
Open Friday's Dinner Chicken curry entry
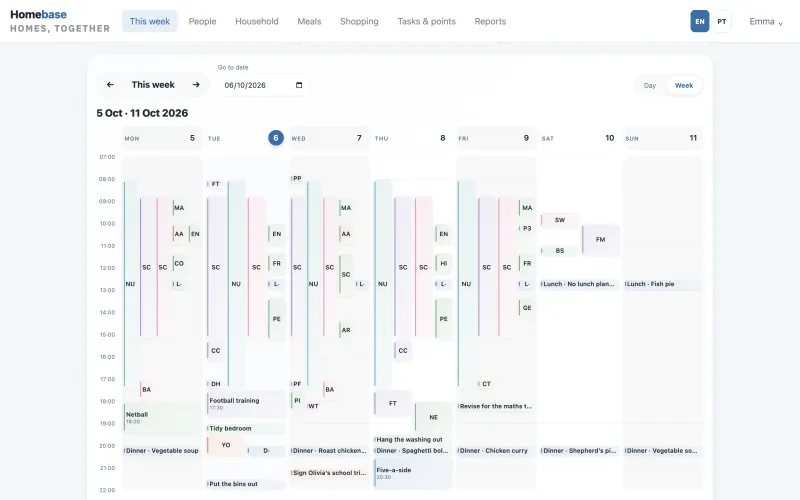[x=496, y=451]
